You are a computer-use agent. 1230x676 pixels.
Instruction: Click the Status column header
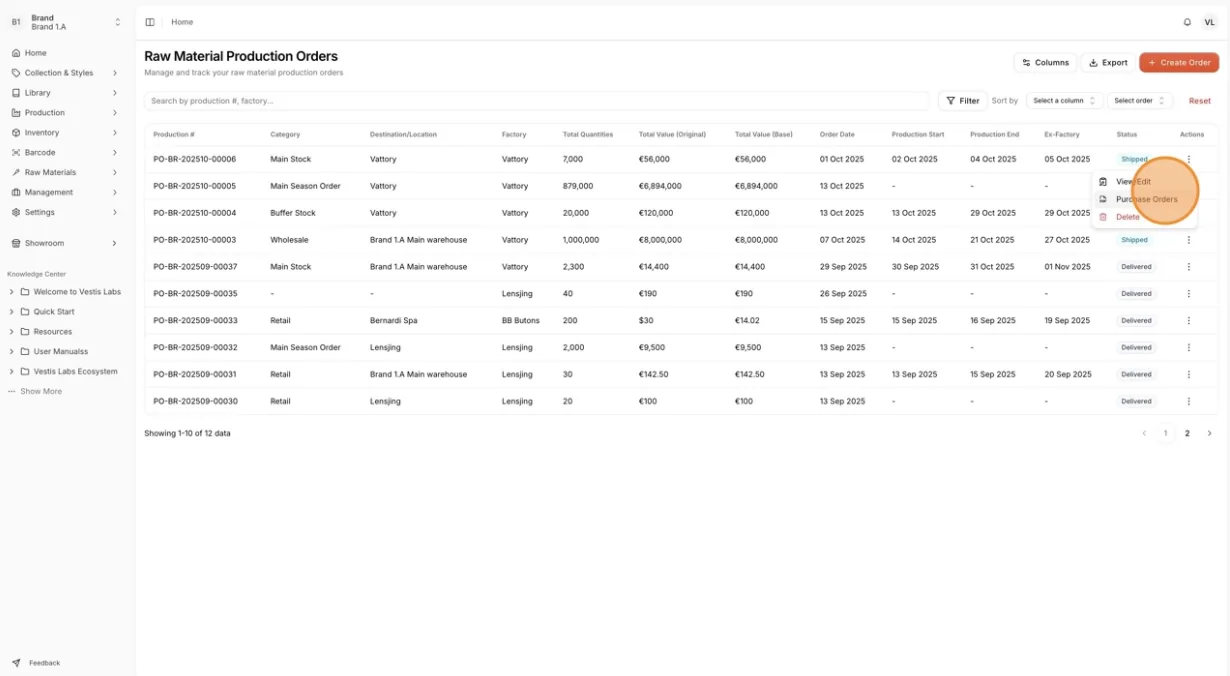tap(1127, 134)
